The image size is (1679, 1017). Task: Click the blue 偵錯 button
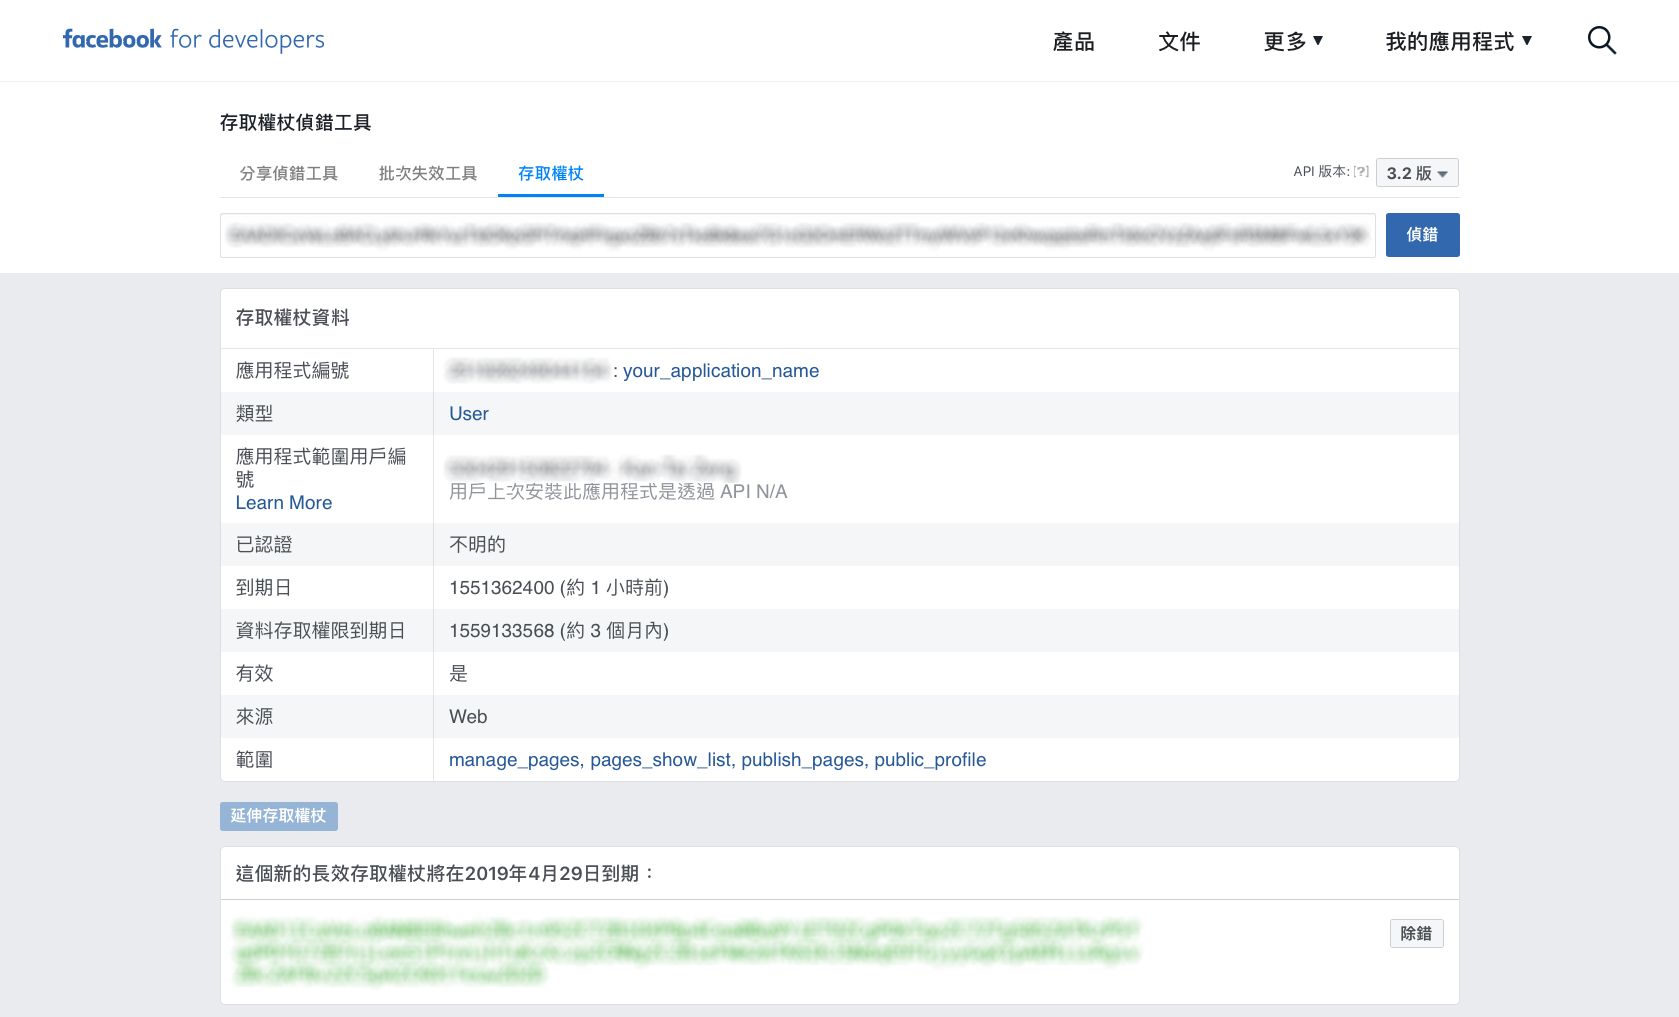coord(1422,235)
